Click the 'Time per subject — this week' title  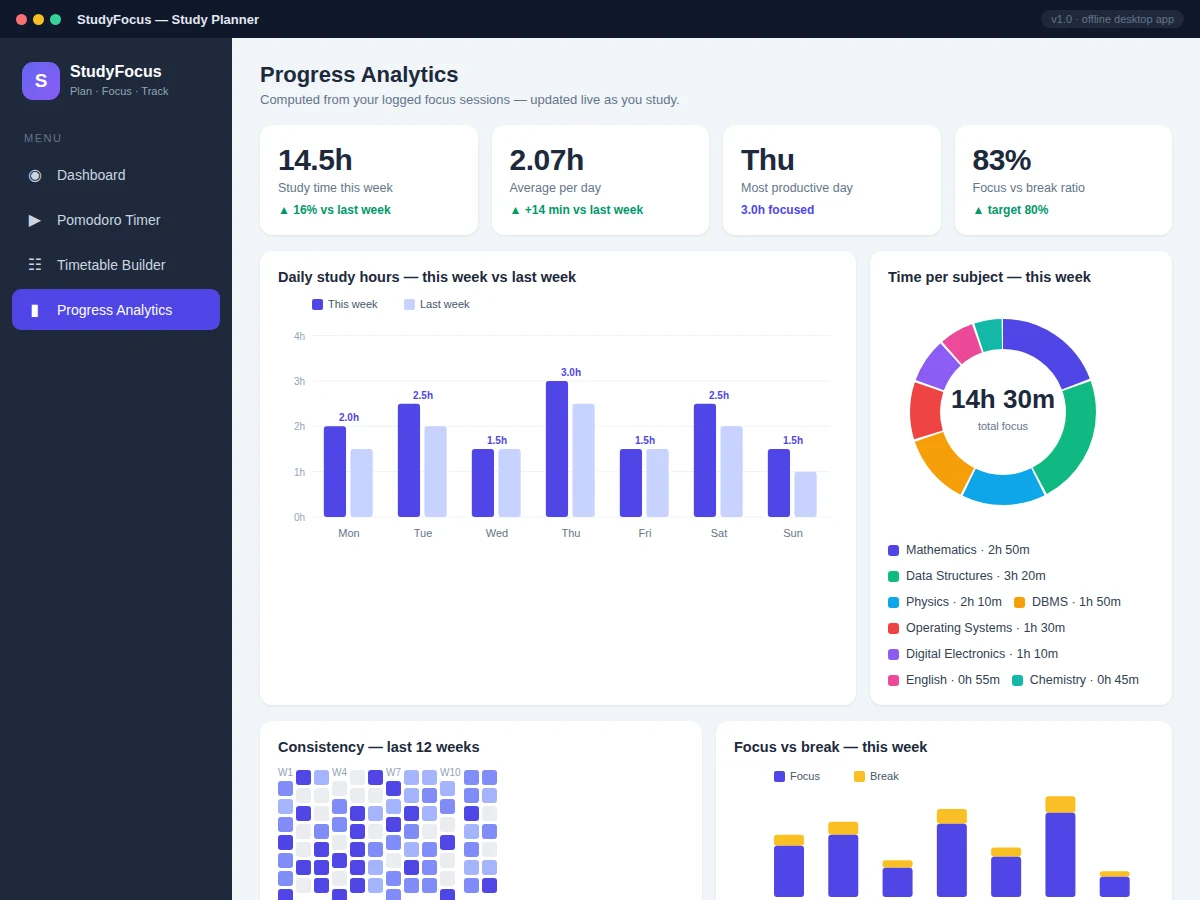coord(989,277)
